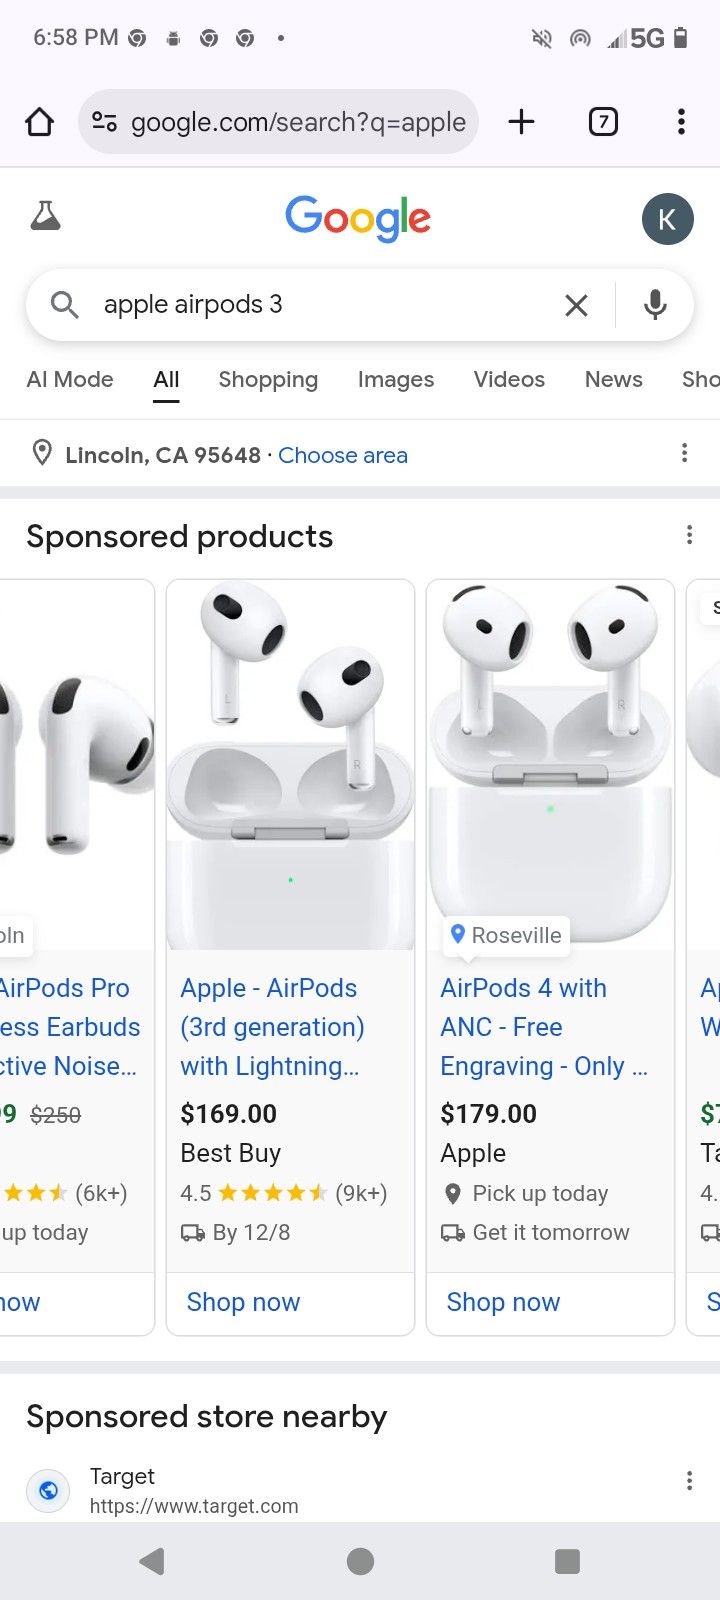This screenshot has height=1600, width=720.
Task: Open Choose area to change location
Action: click(x=343, y=455)
